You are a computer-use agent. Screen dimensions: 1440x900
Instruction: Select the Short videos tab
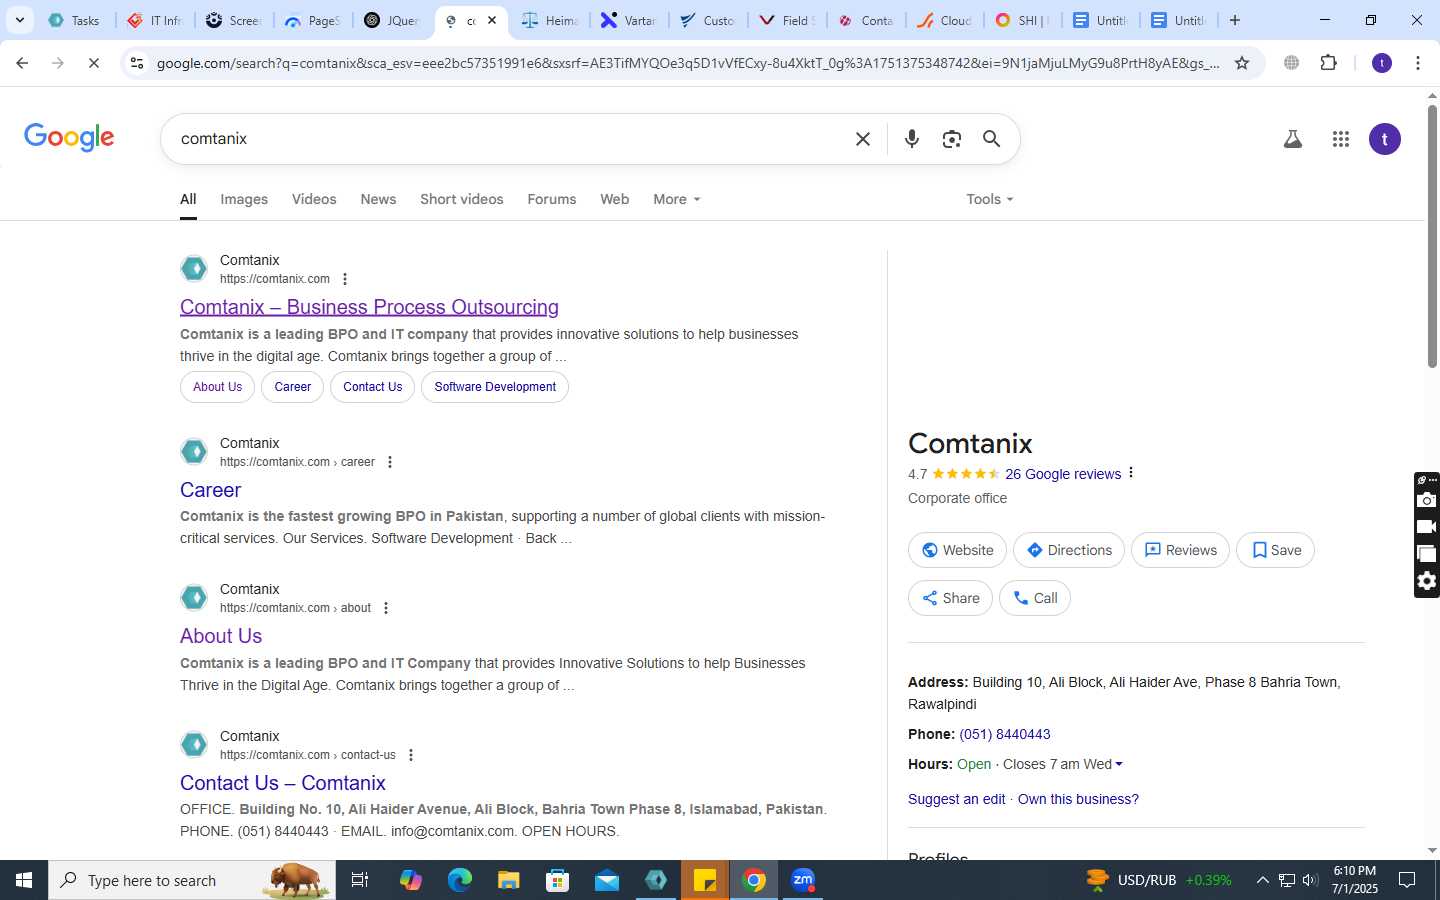pos(462,199)
